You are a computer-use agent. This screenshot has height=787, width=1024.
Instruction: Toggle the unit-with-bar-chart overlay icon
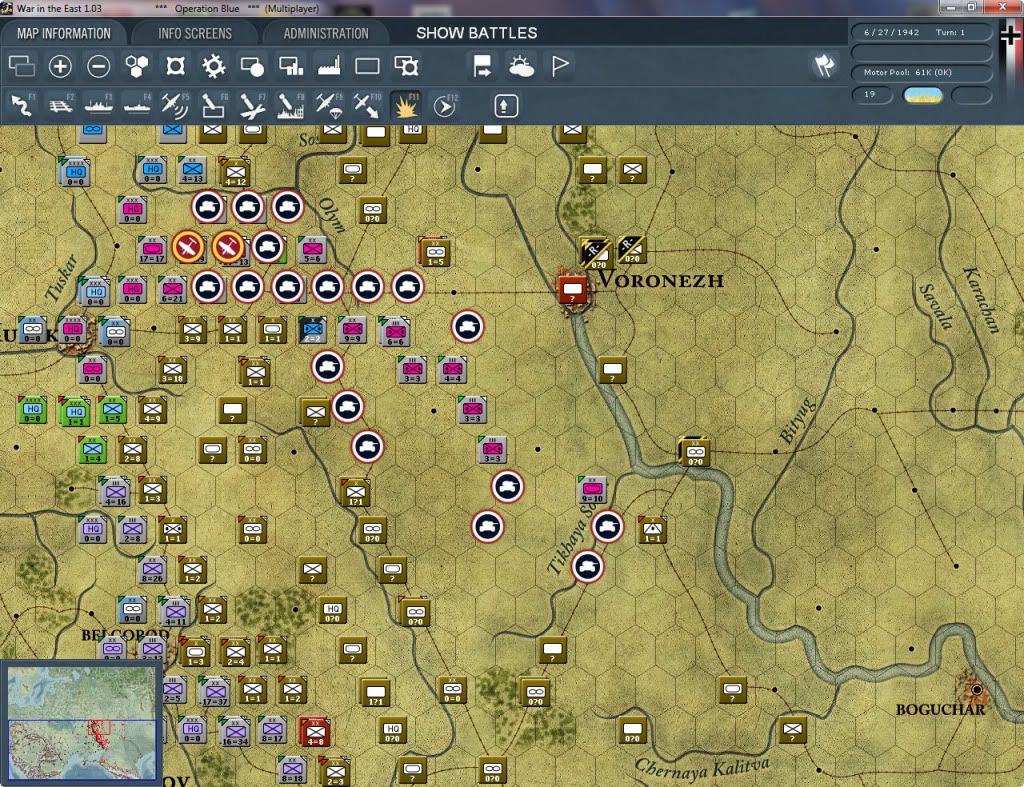(x=291, y=66)
